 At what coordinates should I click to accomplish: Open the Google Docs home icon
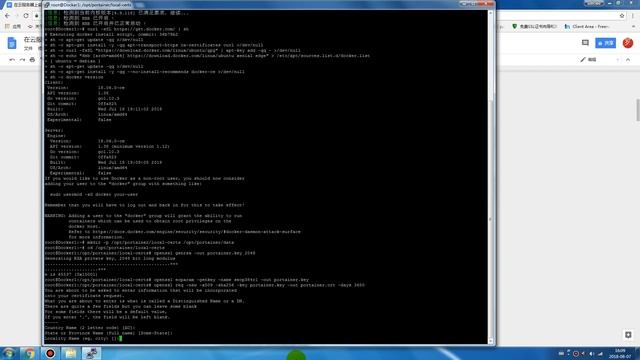point(12,43)
